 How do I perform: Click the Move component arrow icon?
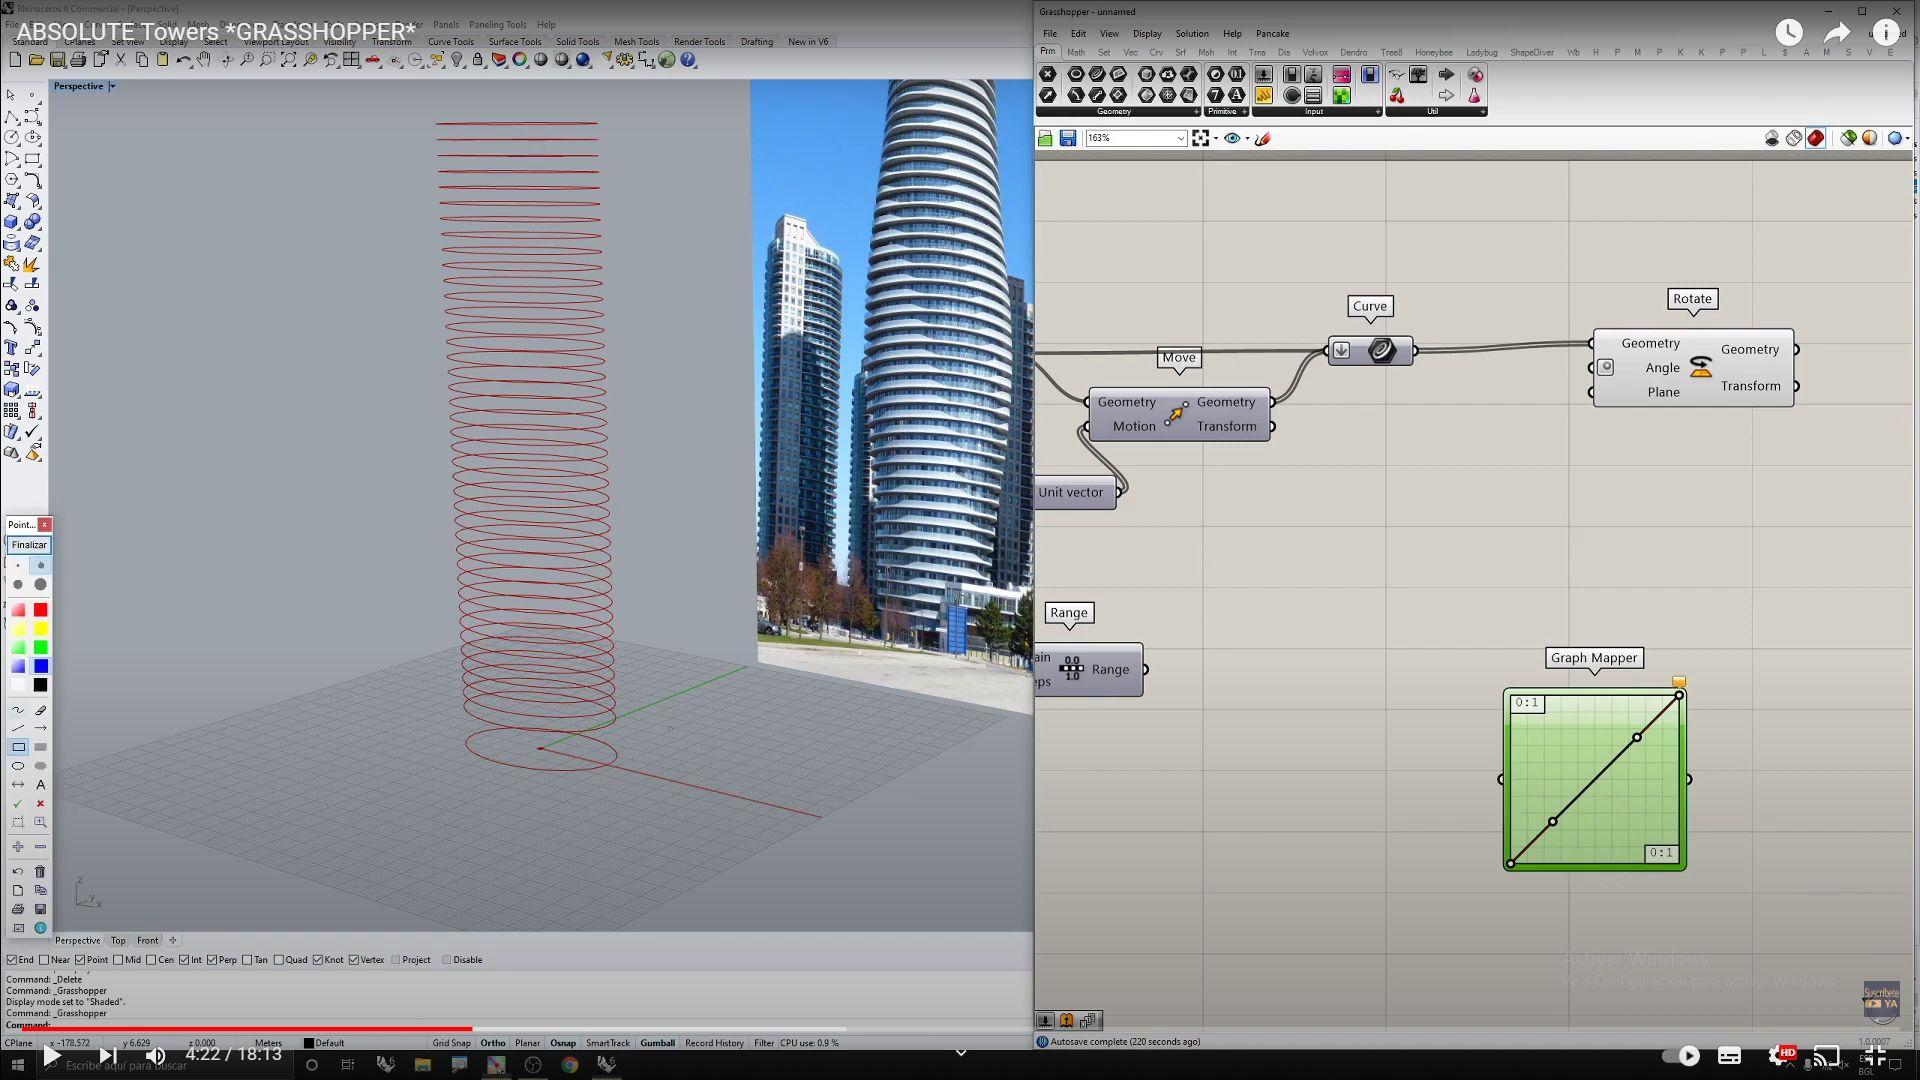[1176, 413]
